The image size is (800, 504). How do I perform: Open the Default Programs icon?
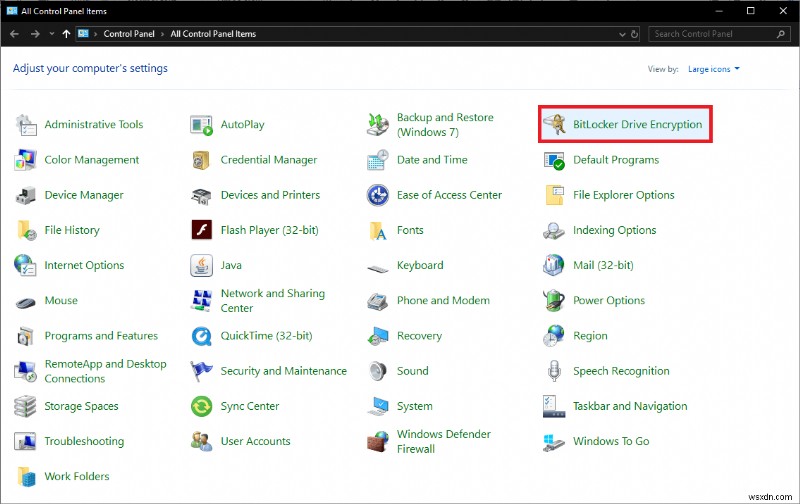pyautogui.click(x=554, y=160)
